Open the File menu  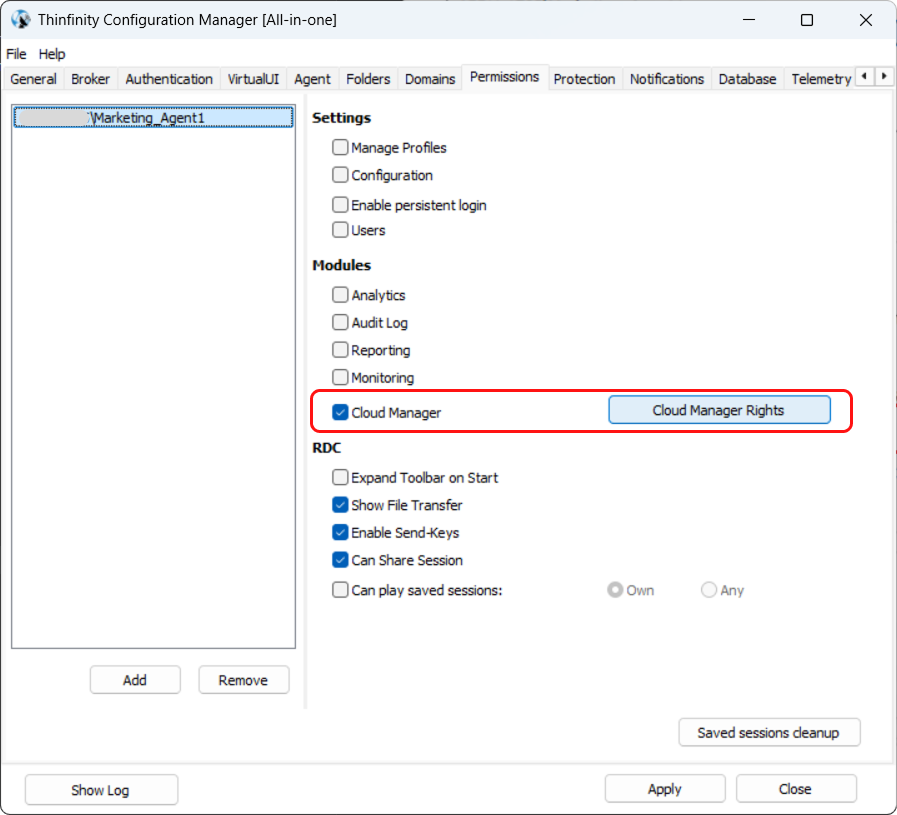(x=16, y=54)
